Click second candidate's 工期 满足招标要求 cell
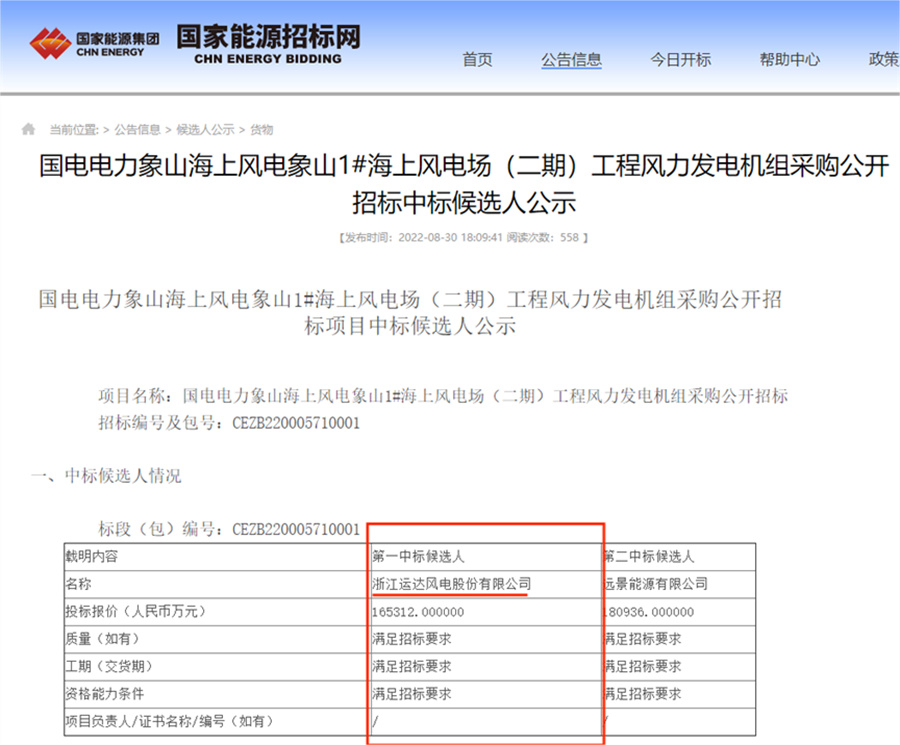 (680, 667)
